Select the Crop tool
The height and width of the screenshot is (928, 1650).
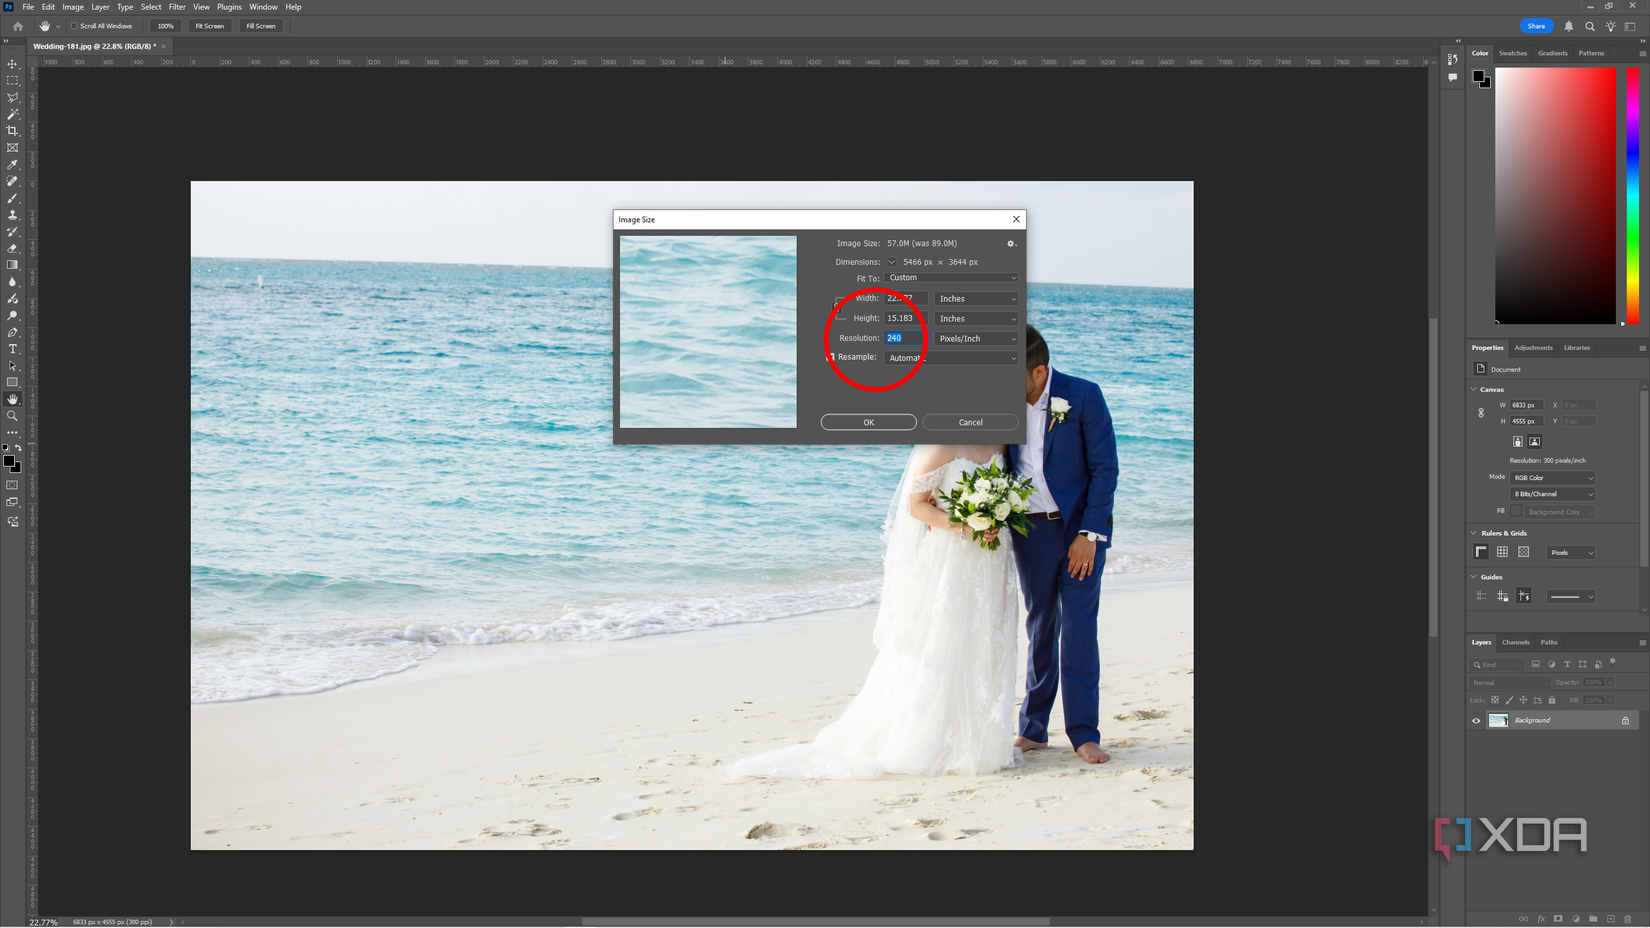tap(13, 131)
